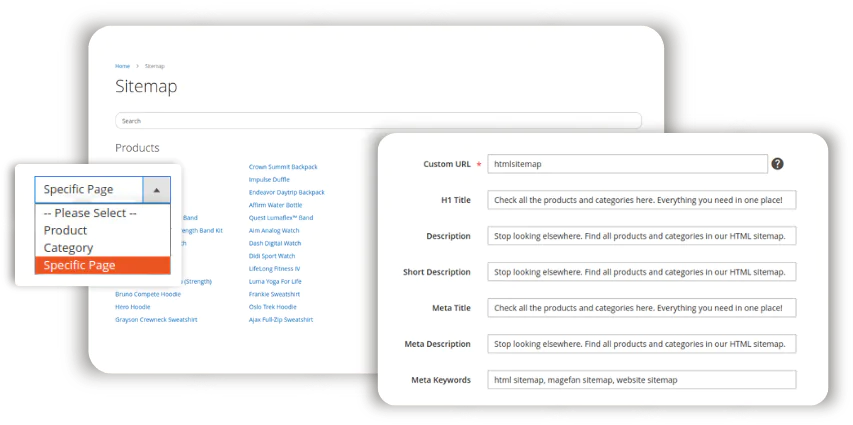This screenshot has height=425, width=853.
Task: Open the Affirm Water Bottle link
Action: [x=275, y=205]
